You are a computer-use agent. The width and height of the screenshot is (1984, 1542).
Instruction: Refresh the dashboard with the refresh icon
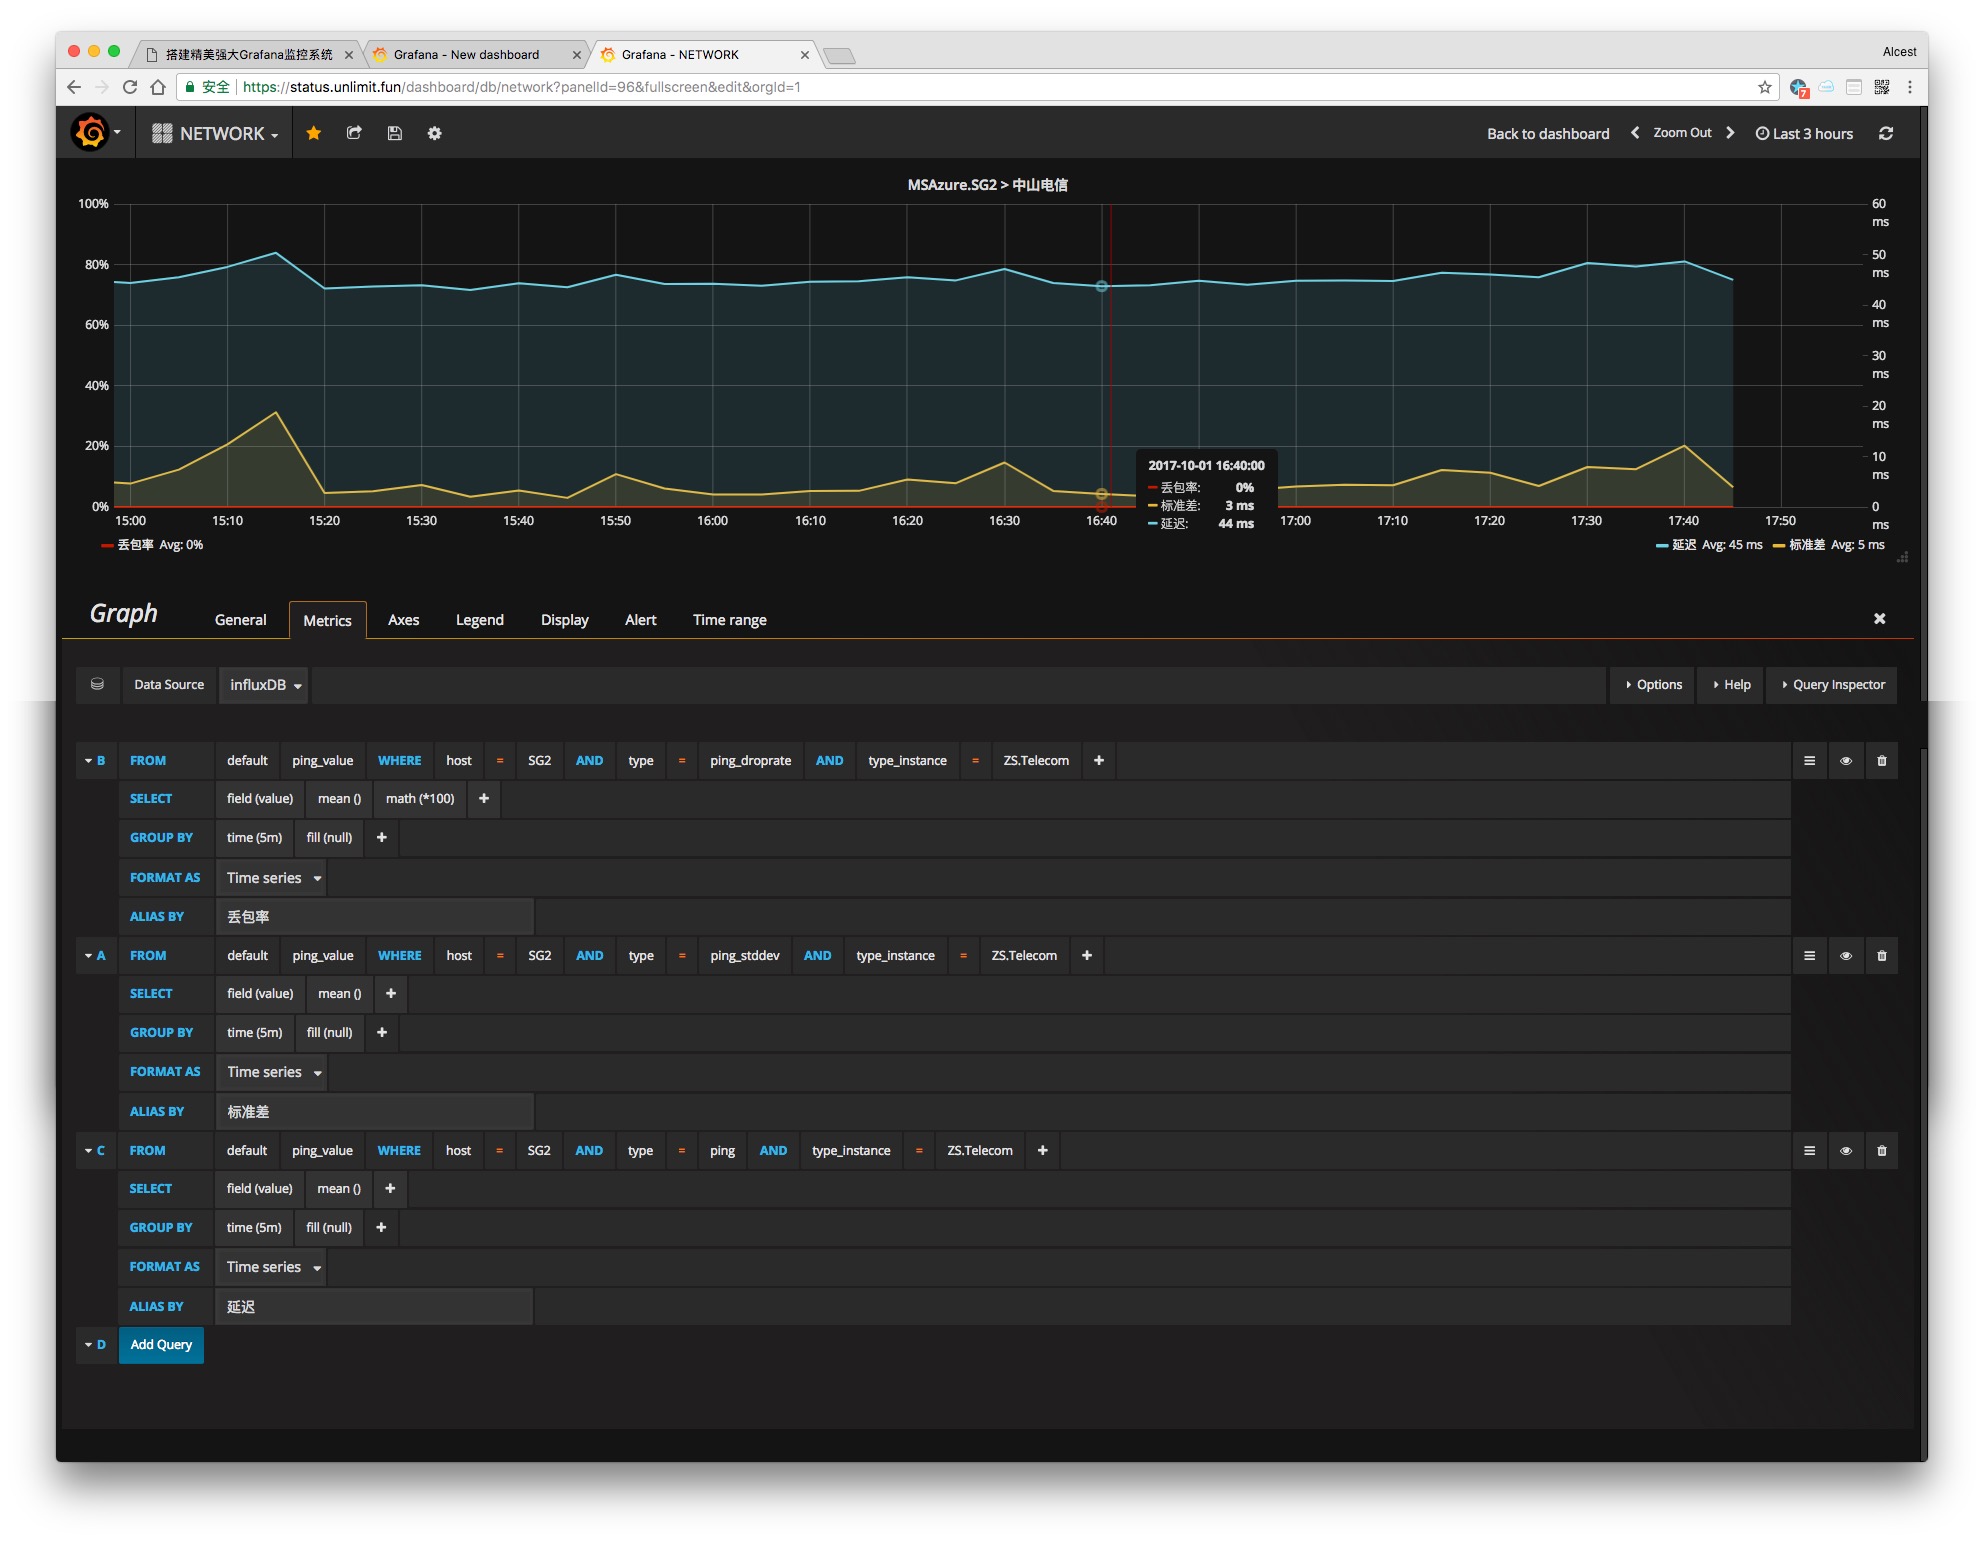click(1886, 133)
